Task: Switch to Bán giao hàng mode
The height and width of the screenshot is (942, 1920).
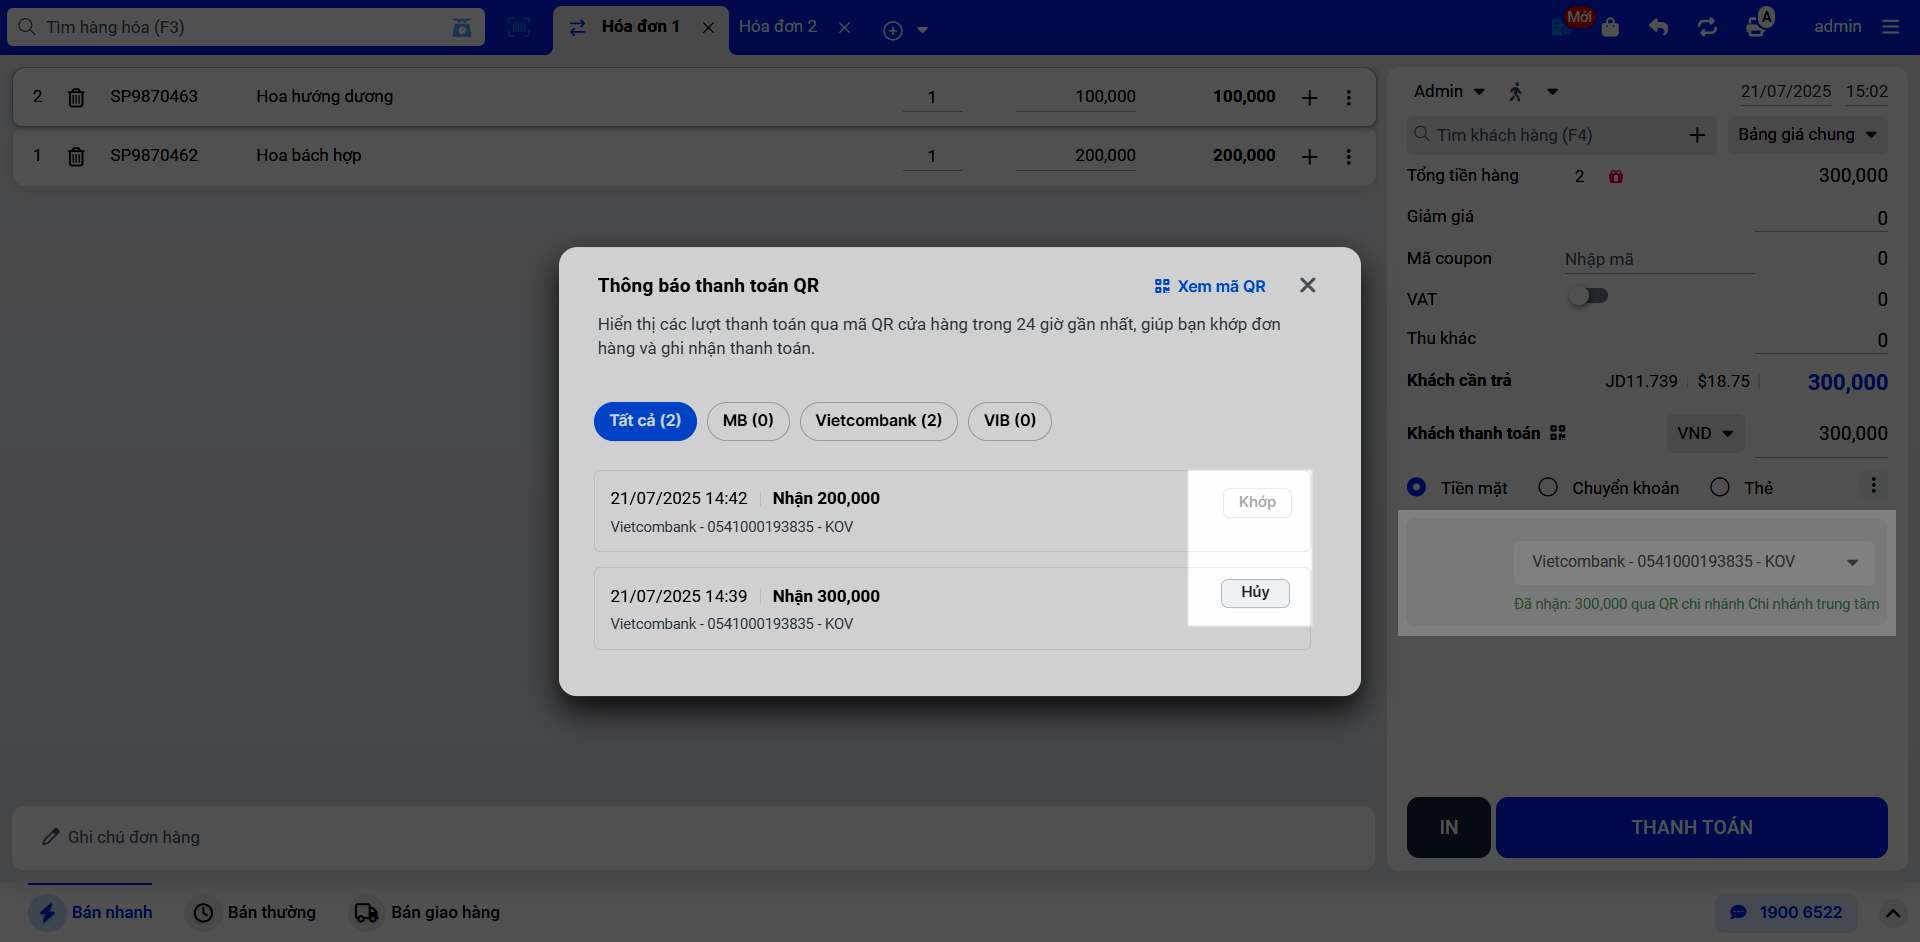Action: click(425, 912)
